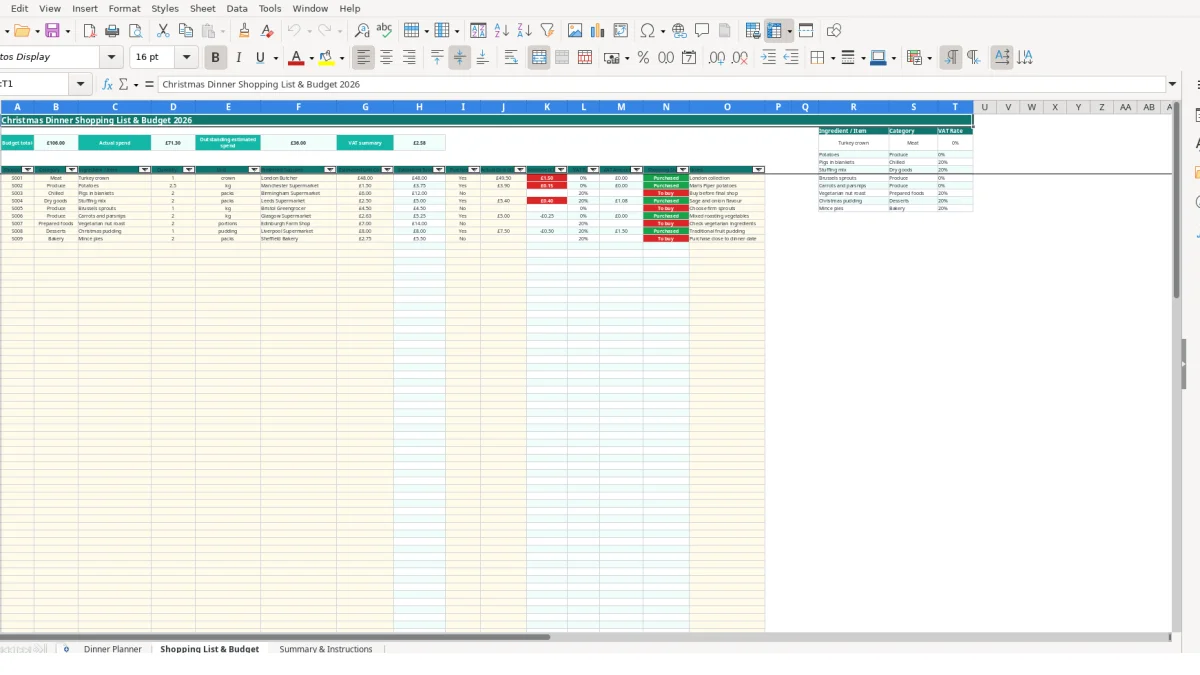The image size is (1200, 675).
Task: Toggle Underline formatting
Action: coord(261,58)
